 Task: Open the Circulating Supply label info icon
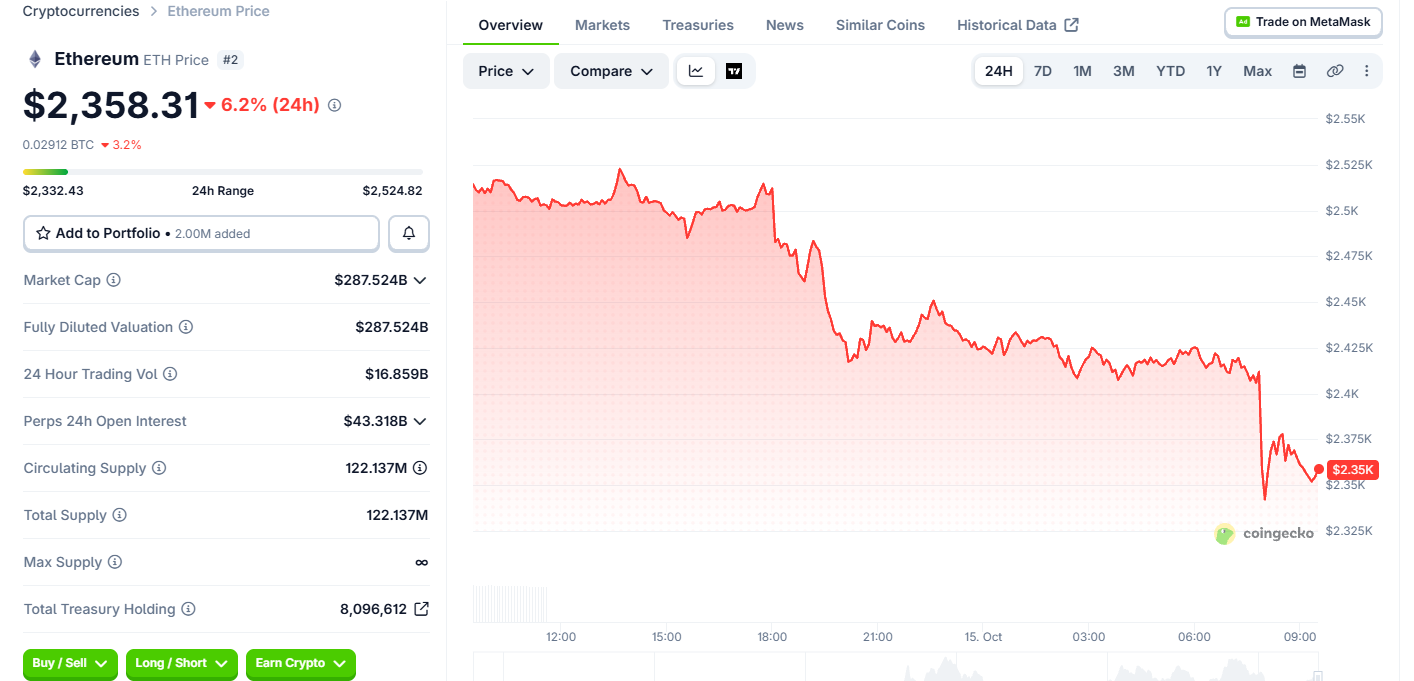159,468
